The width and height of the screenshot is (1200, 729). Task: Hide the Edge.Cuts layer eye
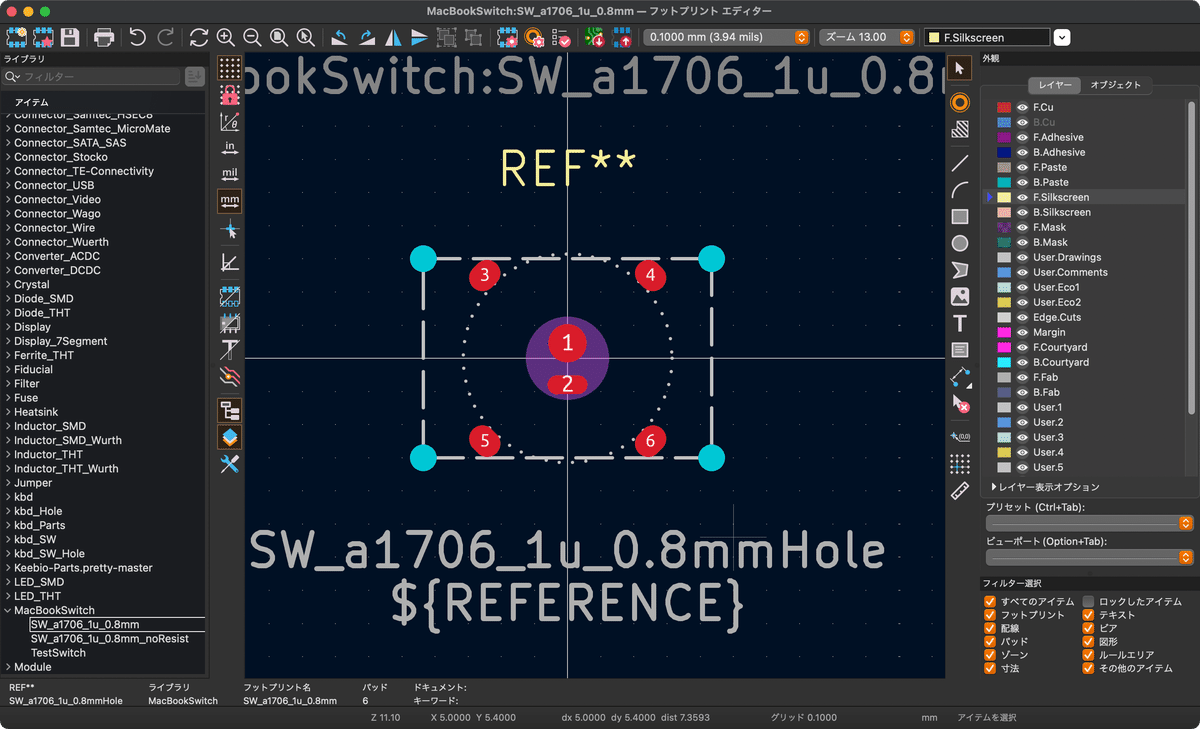pyautogui.click(x=1023, y=317)
